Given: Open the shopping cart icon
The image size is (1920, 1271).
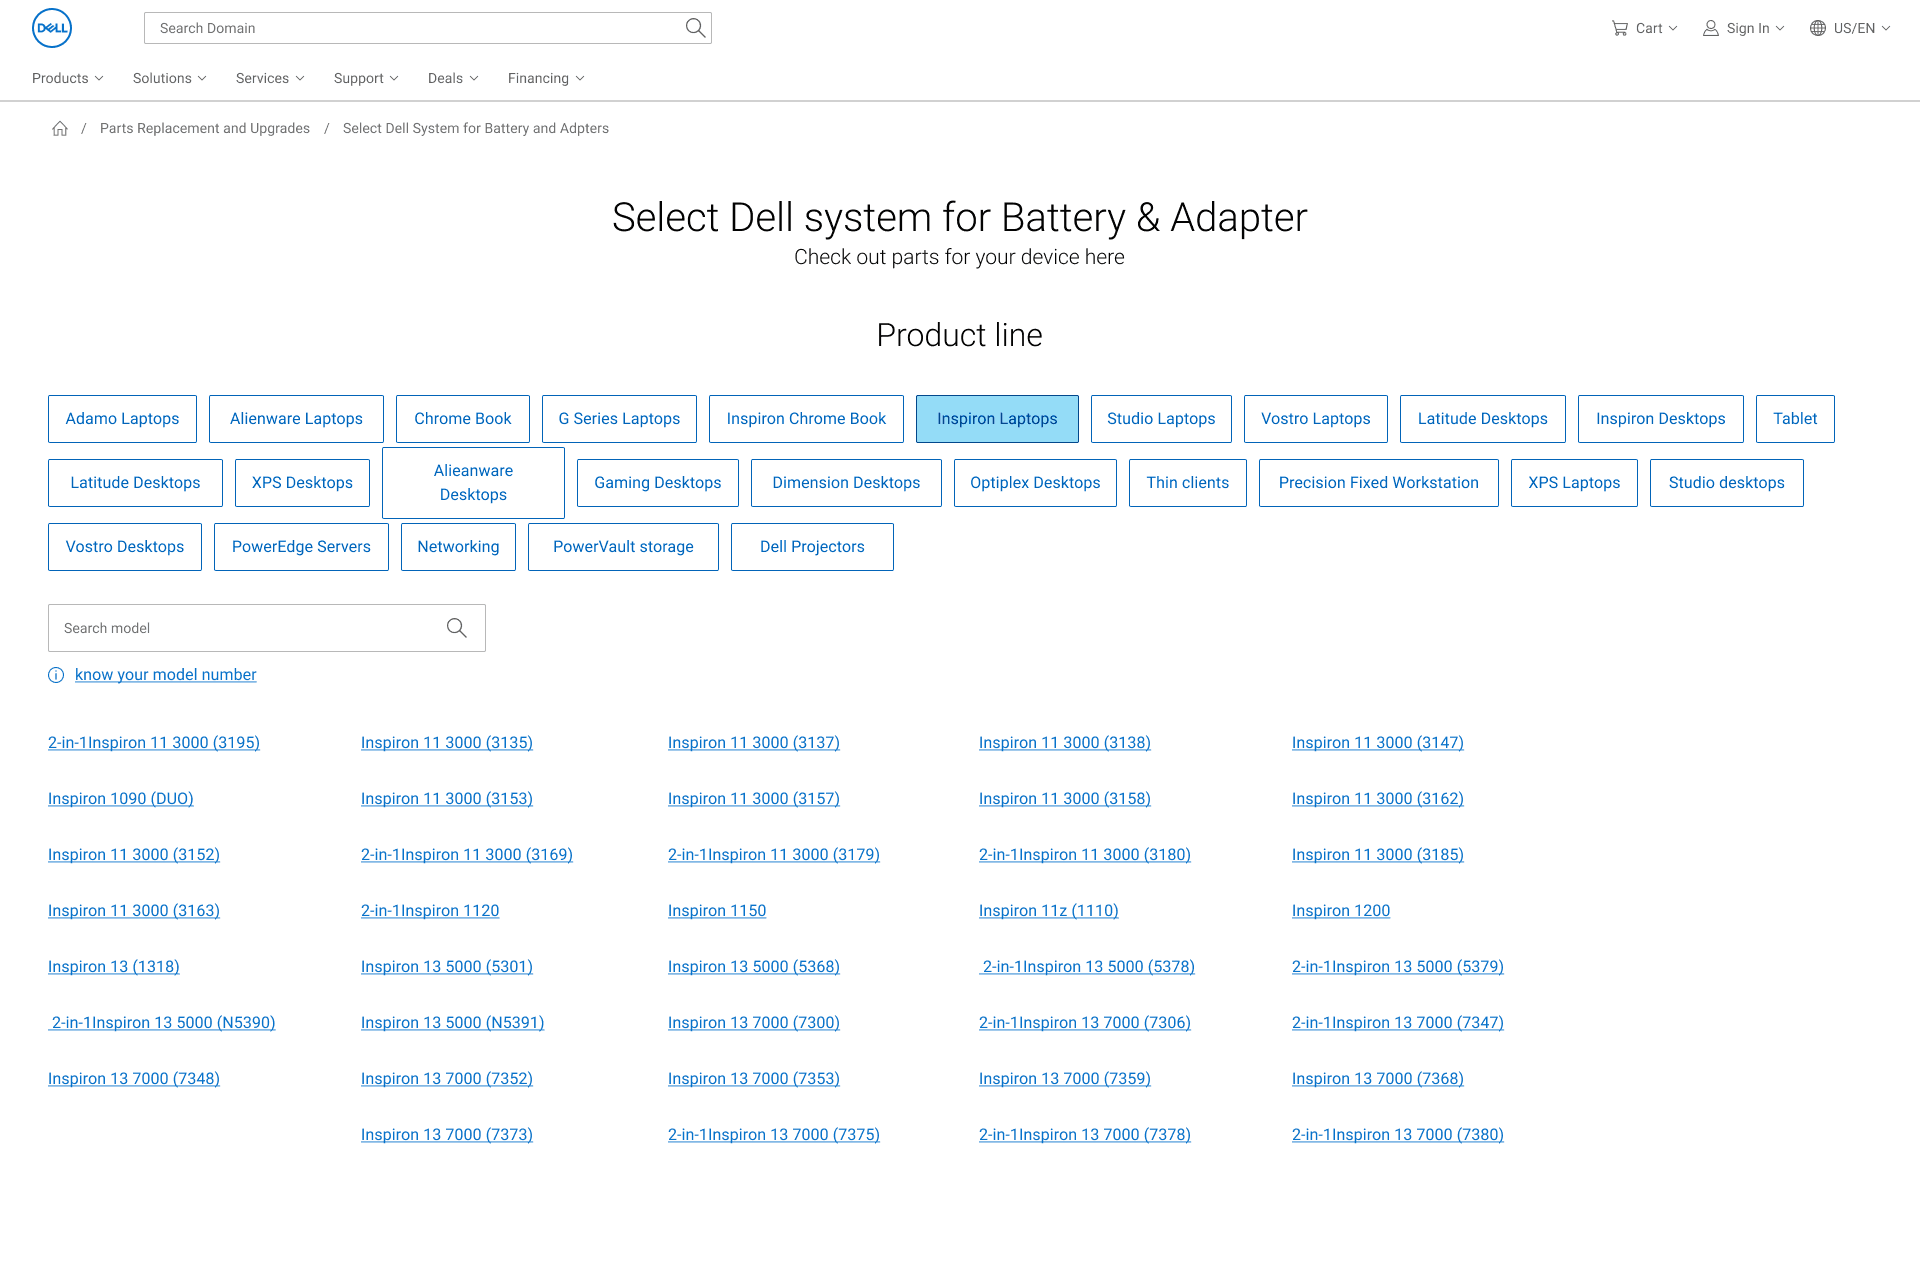Looking at the screenshot, I should [1620, 28].
